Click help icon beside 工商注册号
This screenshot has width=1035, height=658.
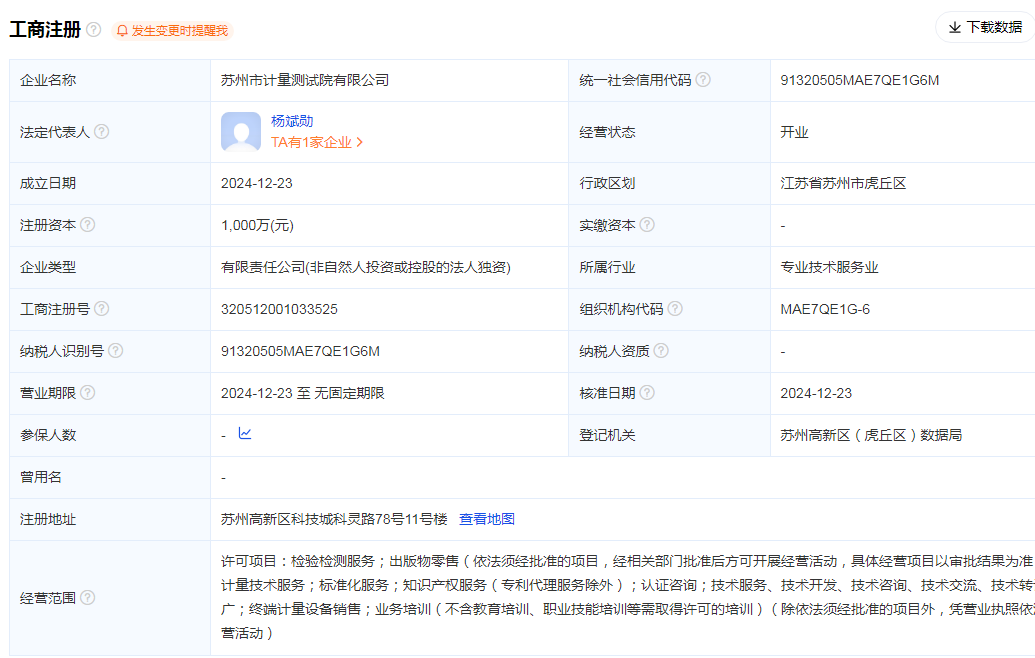[101, 309]
